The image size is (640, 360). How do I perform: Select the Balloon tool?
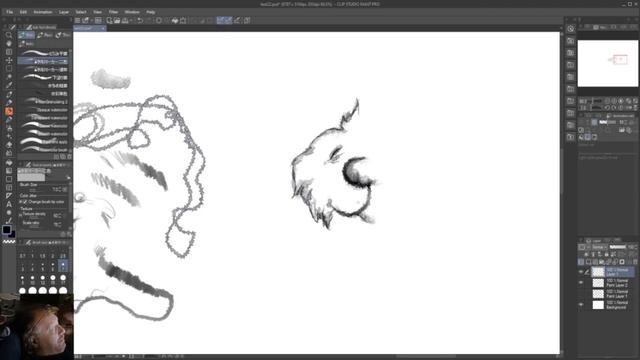coord(9,213)
